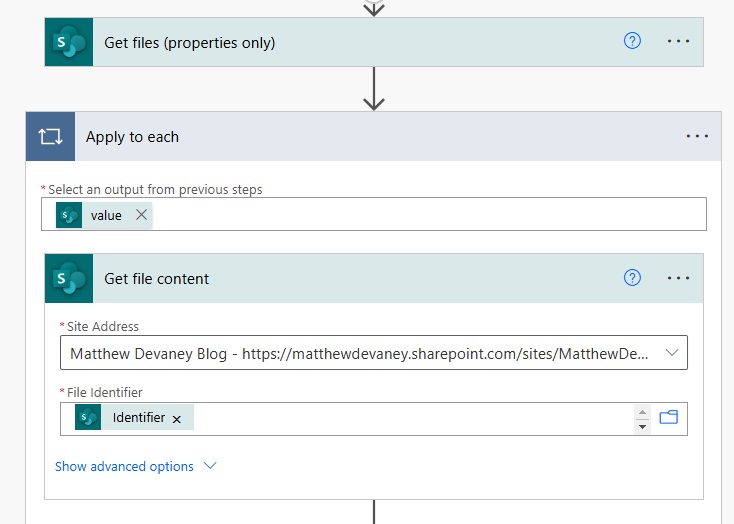Click the down arrow in File Identifier stepper
The height and width of the screenshot is (524, 734).
pos(642,427)
